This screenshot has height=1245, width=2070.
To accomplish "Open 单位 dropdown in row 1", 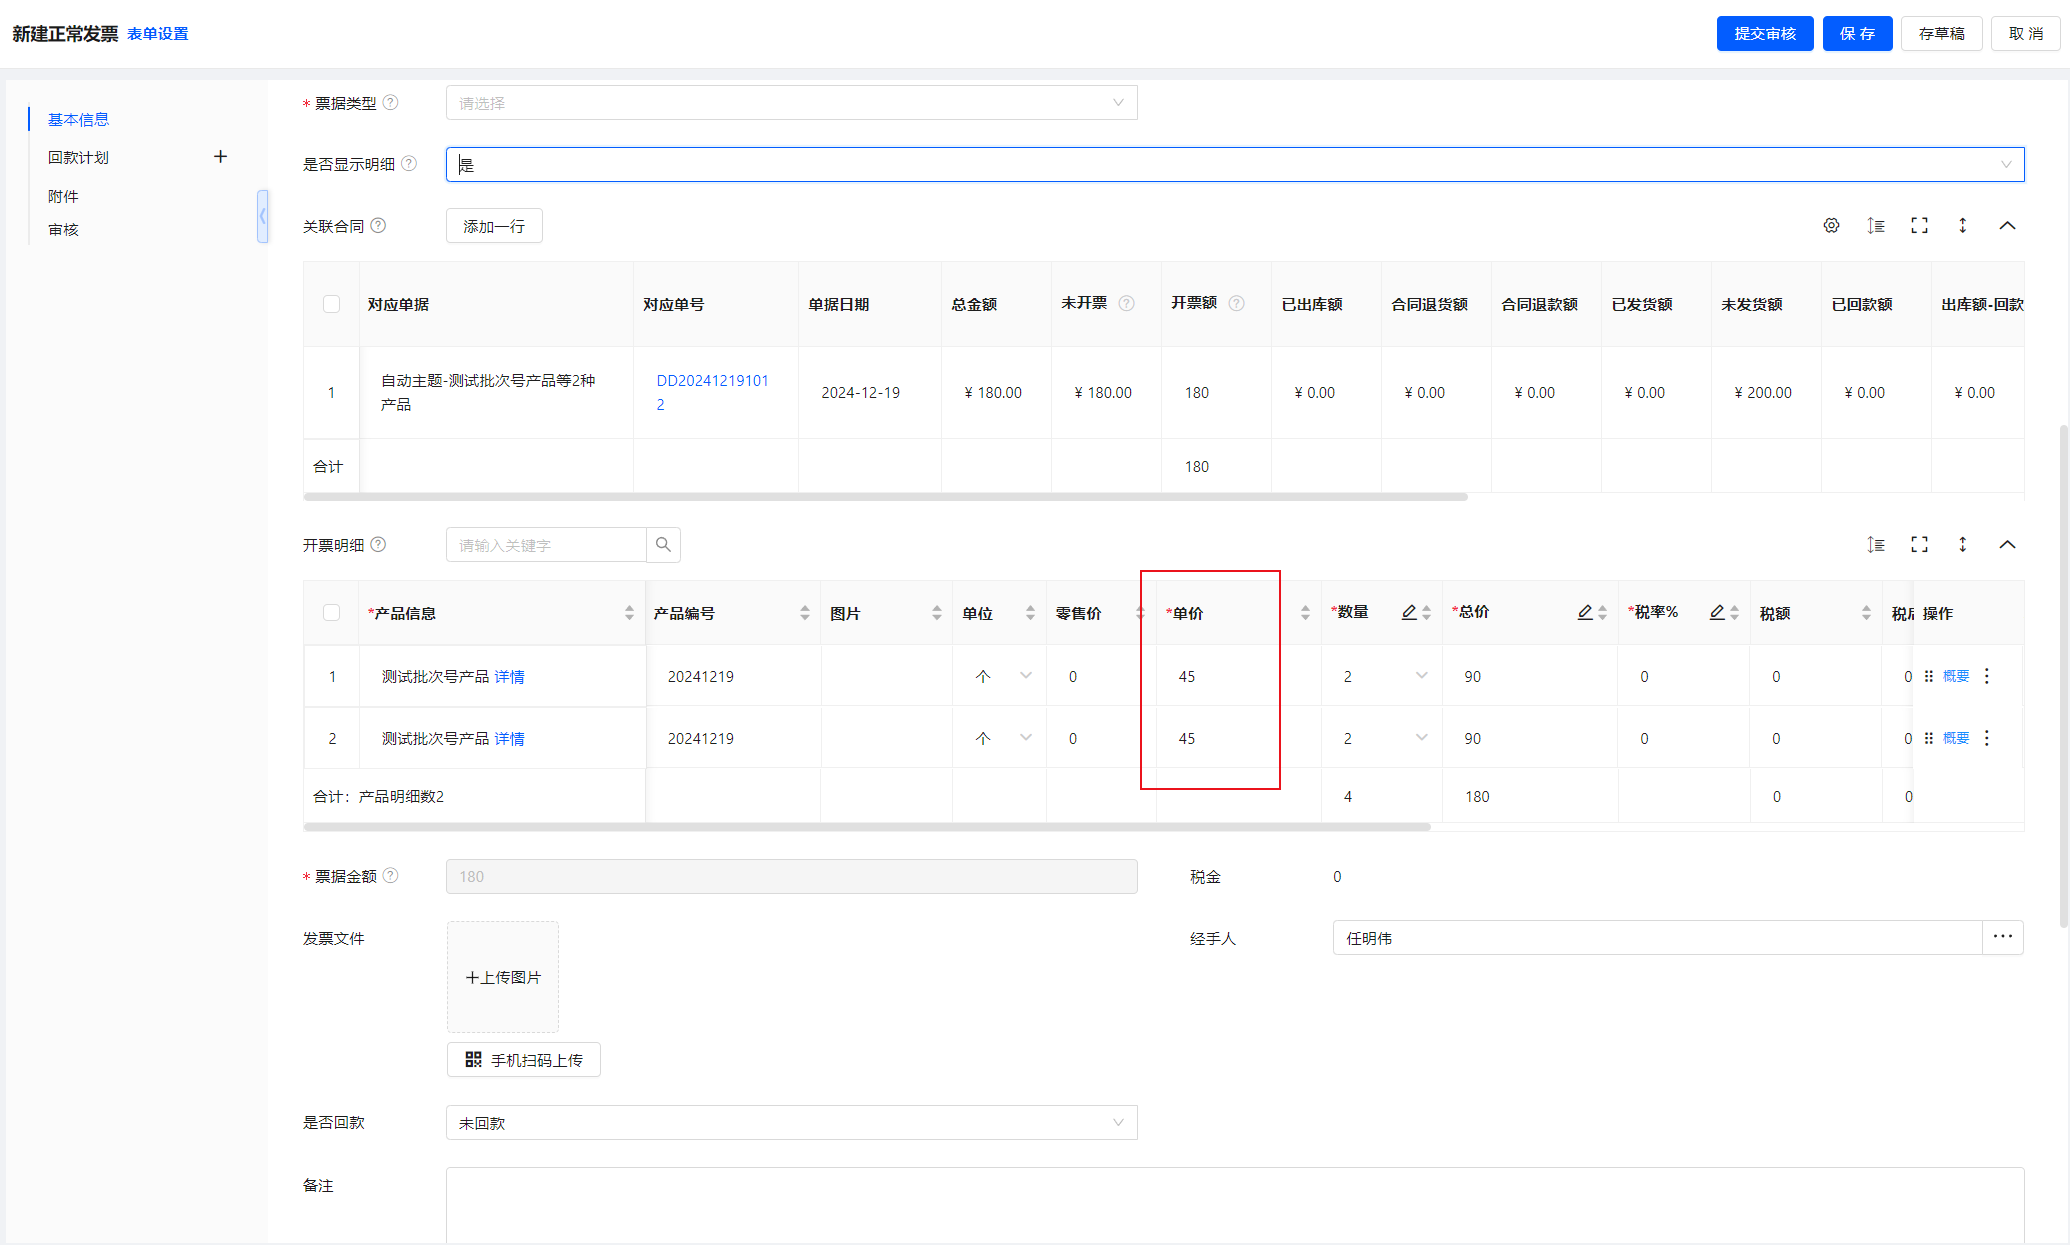I will [x=1026, y=676].
